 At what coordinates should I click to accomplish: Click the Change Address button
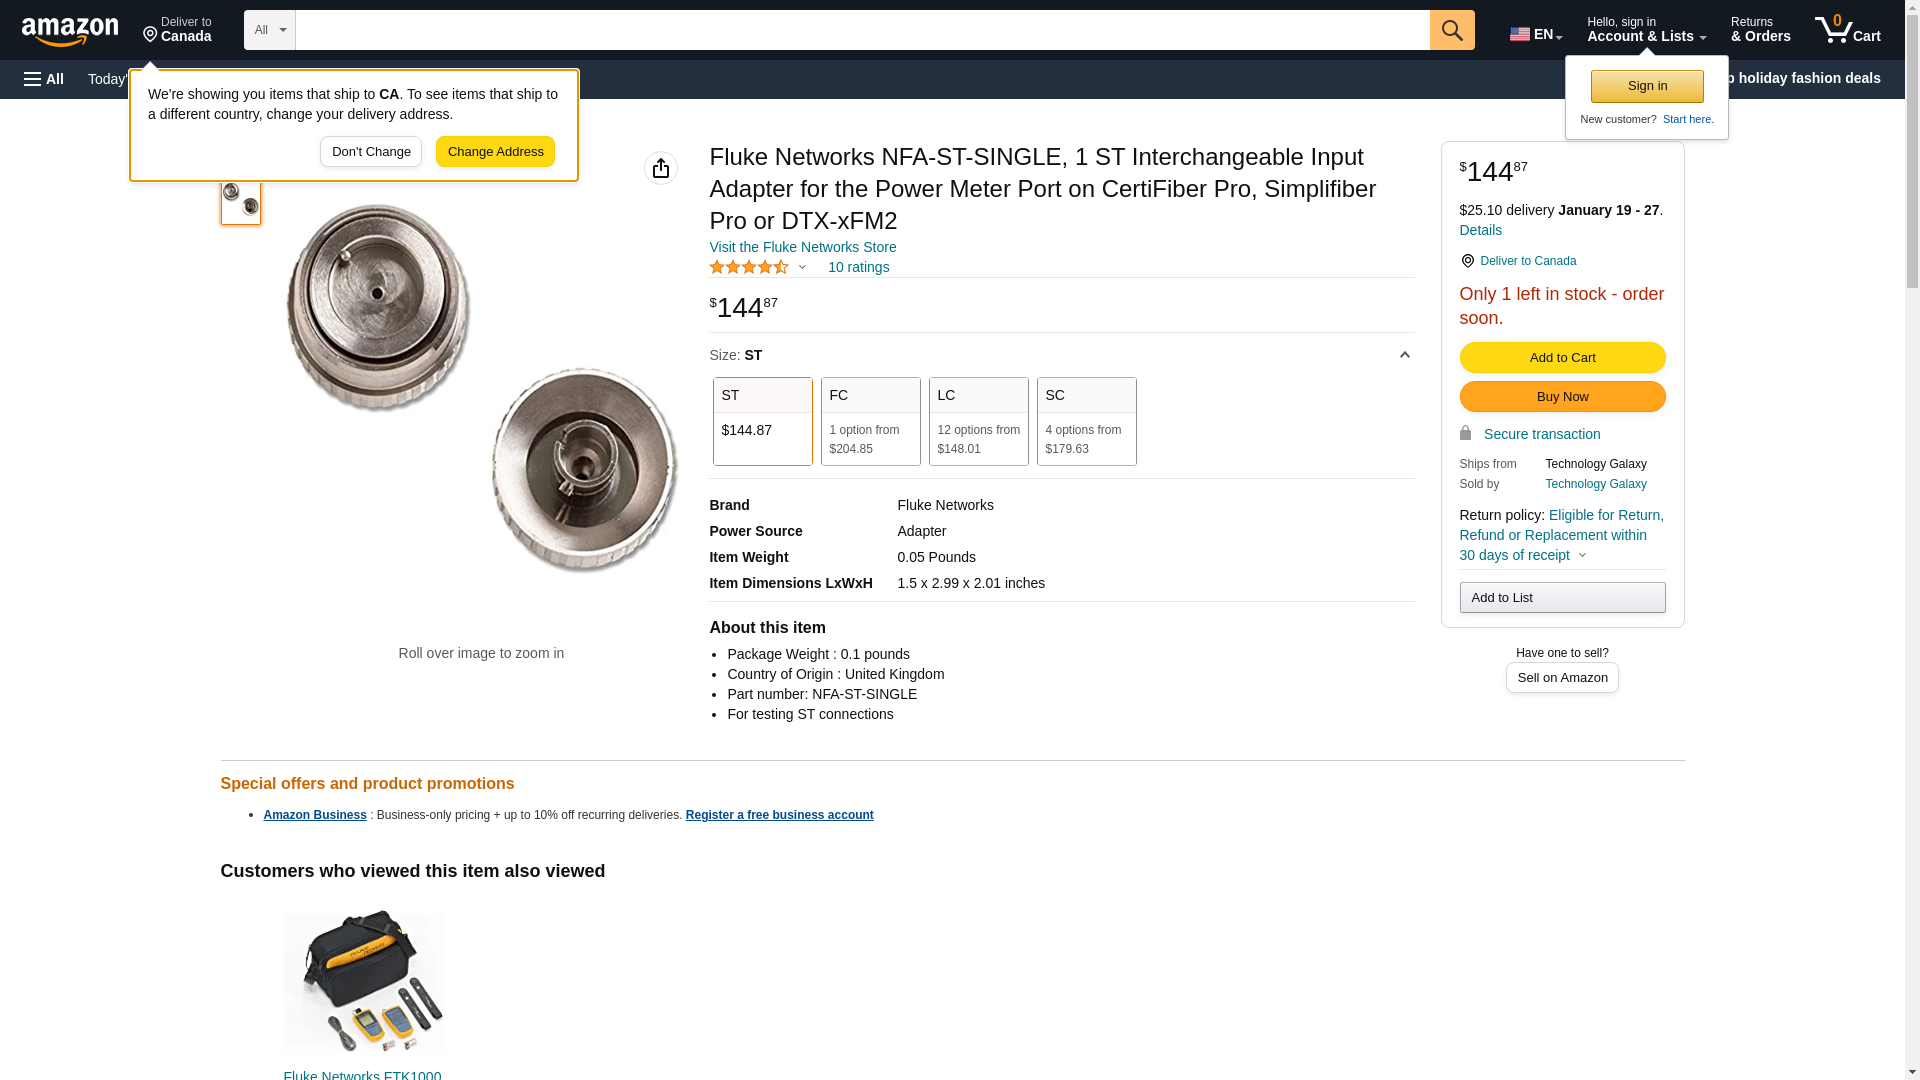point(495,152)
